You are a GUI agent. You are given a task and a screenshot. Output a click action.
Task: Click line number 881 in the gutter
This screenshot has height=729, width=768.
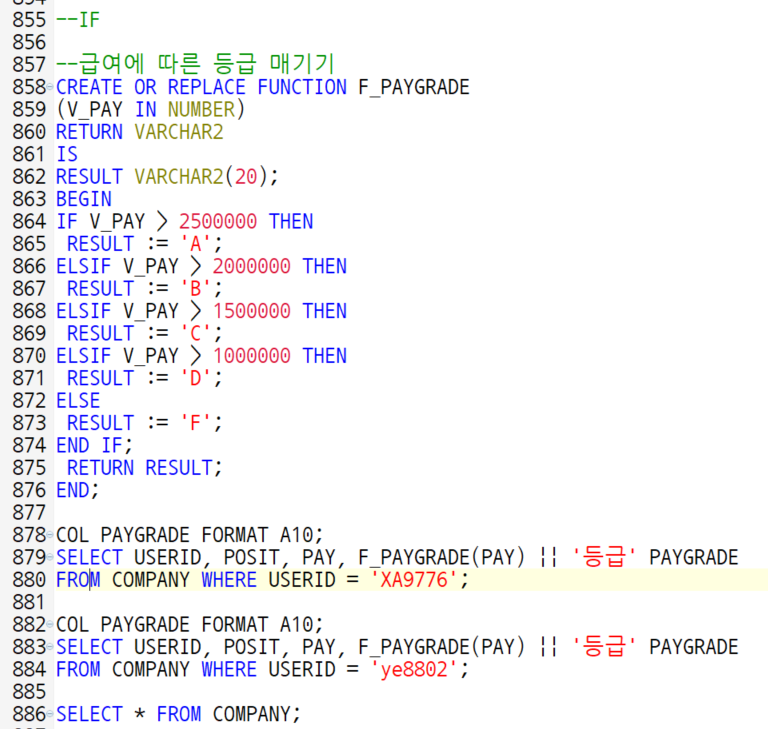[x=29, y=603]
